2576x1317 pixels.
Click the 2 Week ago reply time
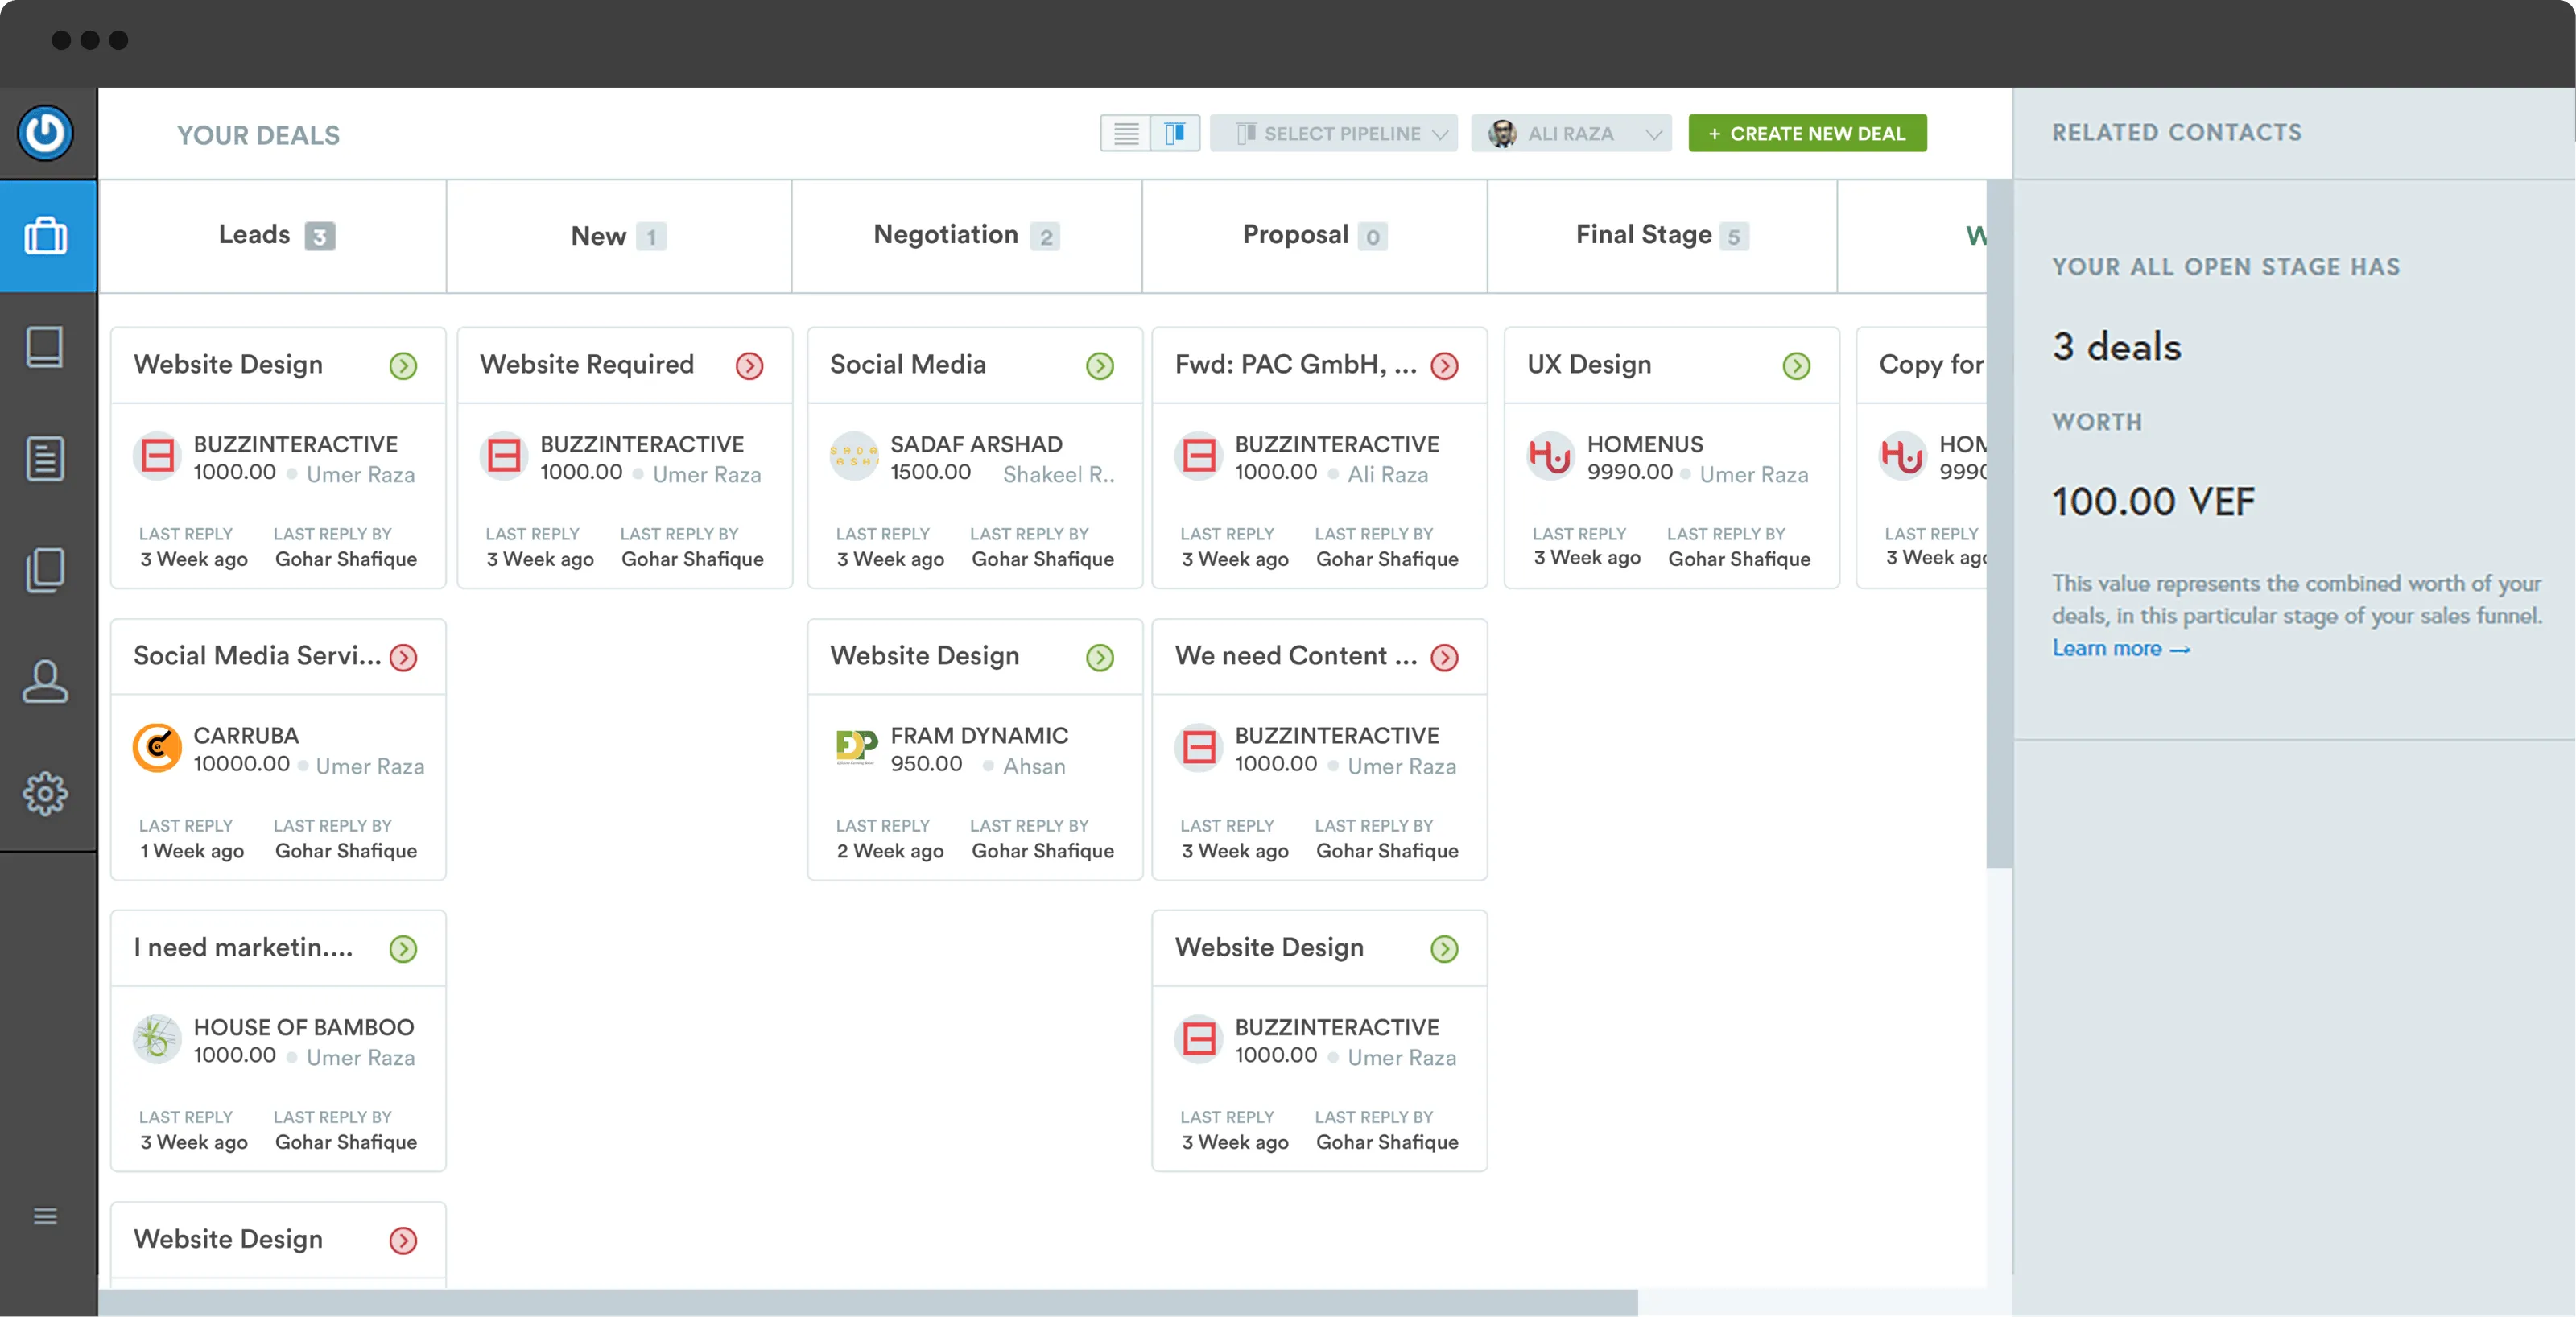(x=890, y=851)
